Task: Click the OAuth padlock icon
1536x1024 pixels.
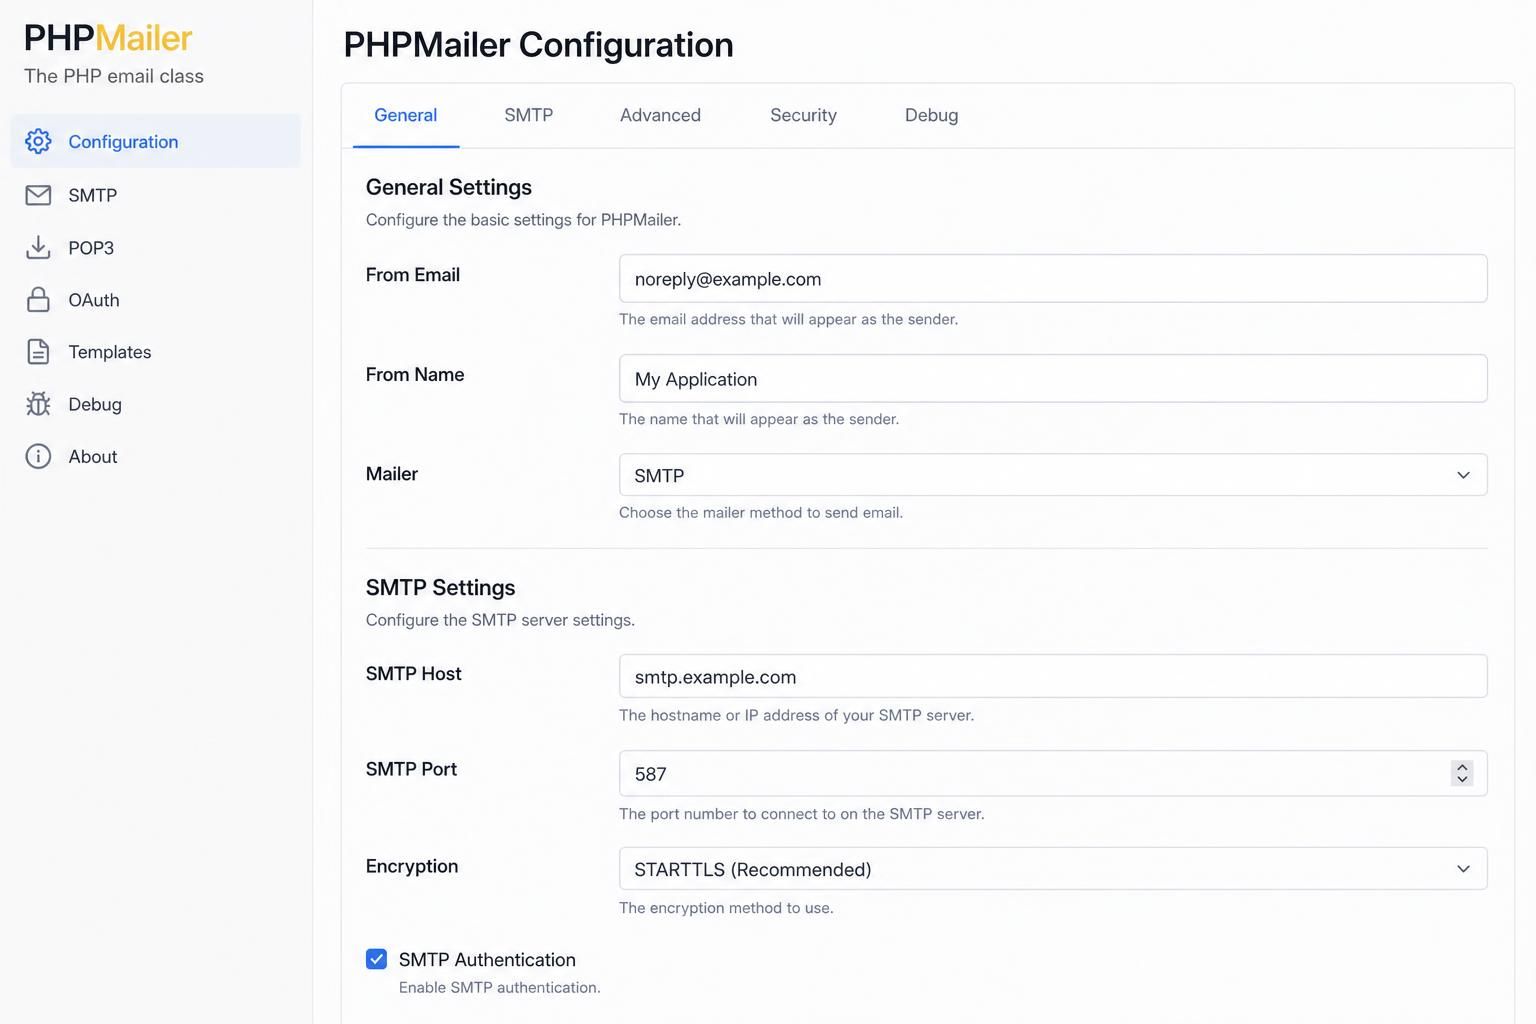Action: (x=38, y=299)
